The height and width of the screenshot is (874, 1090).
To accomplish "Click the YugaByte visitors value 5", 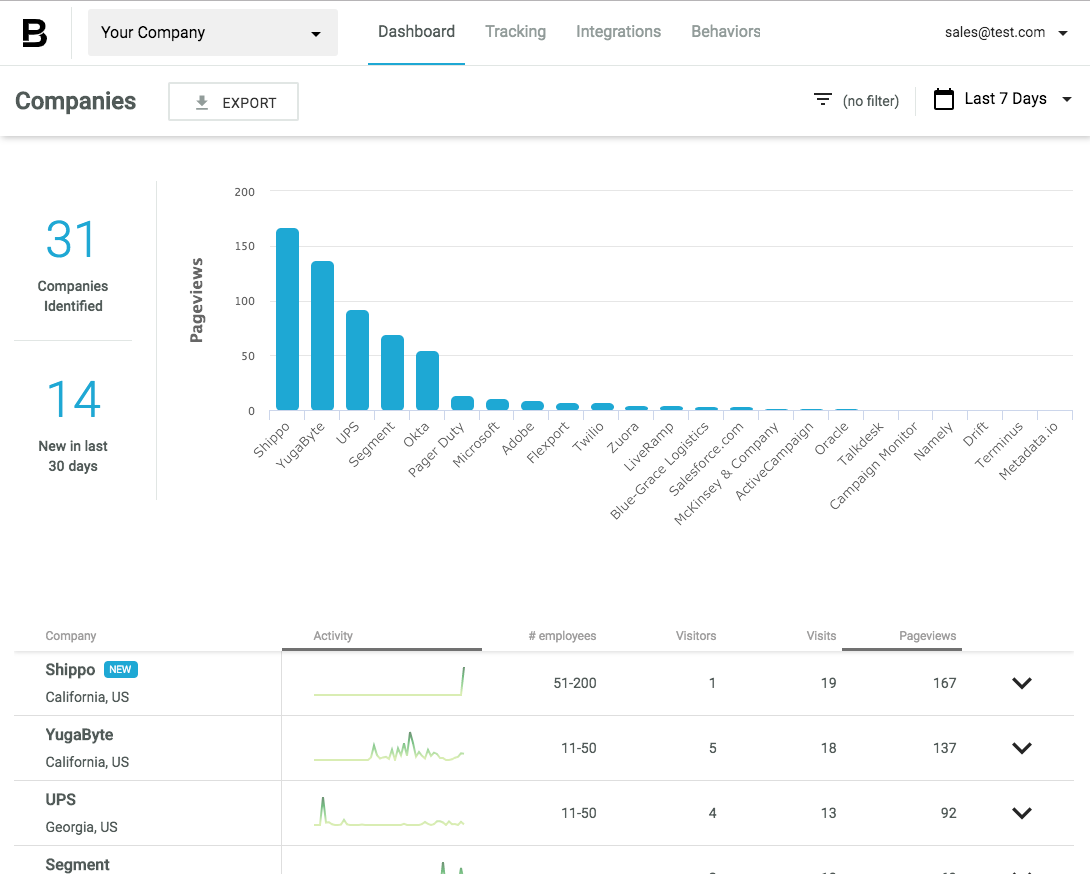I will [713, 748].
